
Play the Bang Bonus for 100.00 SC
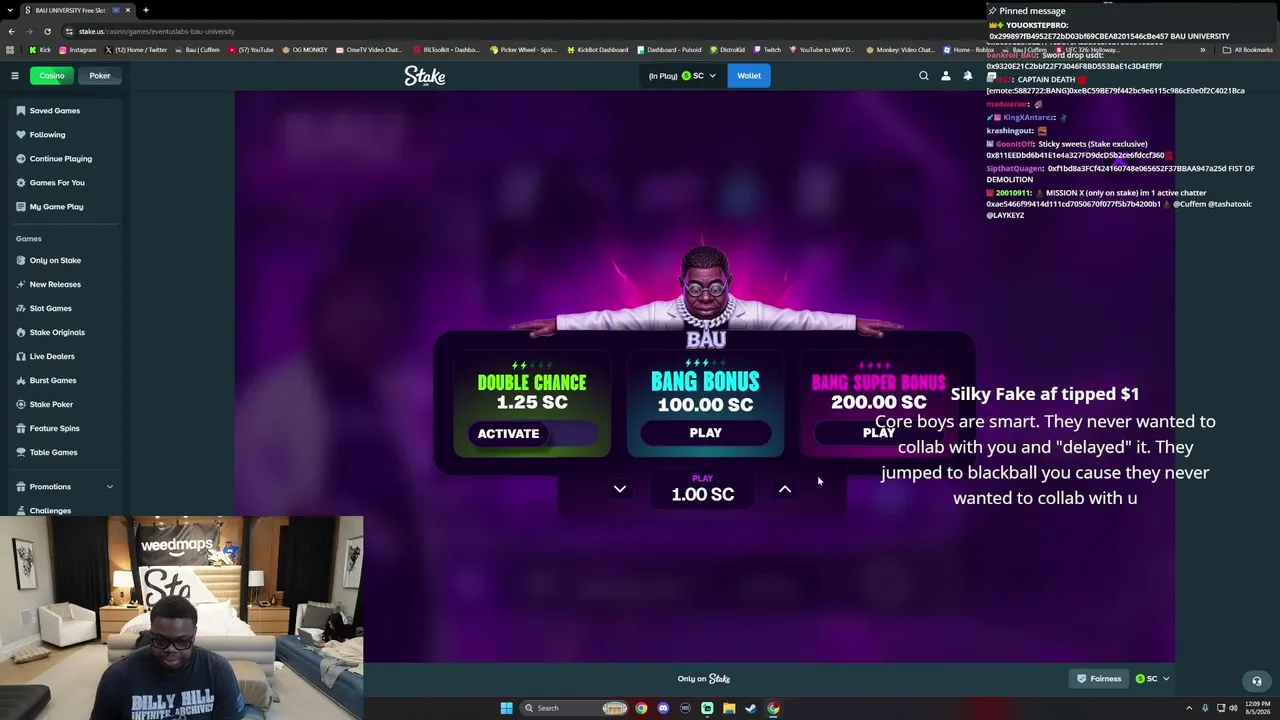pyautogui.click(x=705, y=433)
